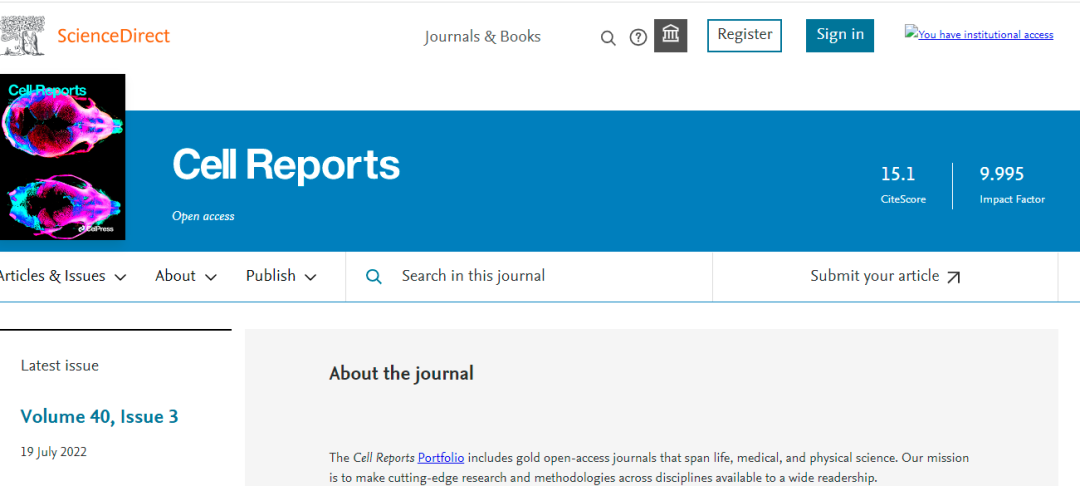Open the Cell Reports cover thumbnail
Viewport: 1080px width, 486px height.
click(x=62, y=157)
